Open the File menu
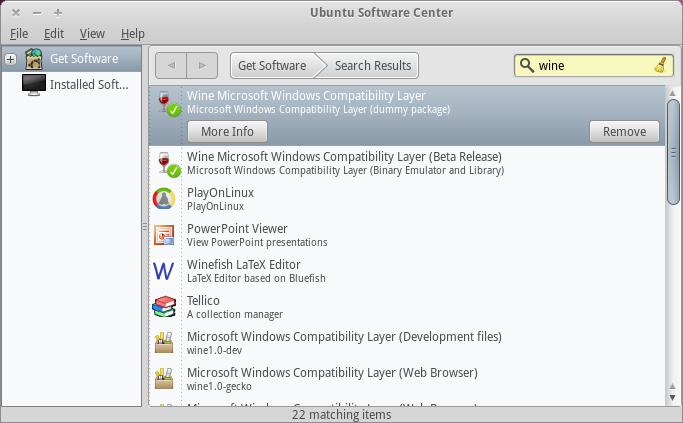Viewport: 683px width, 423px height. [19, 34]
